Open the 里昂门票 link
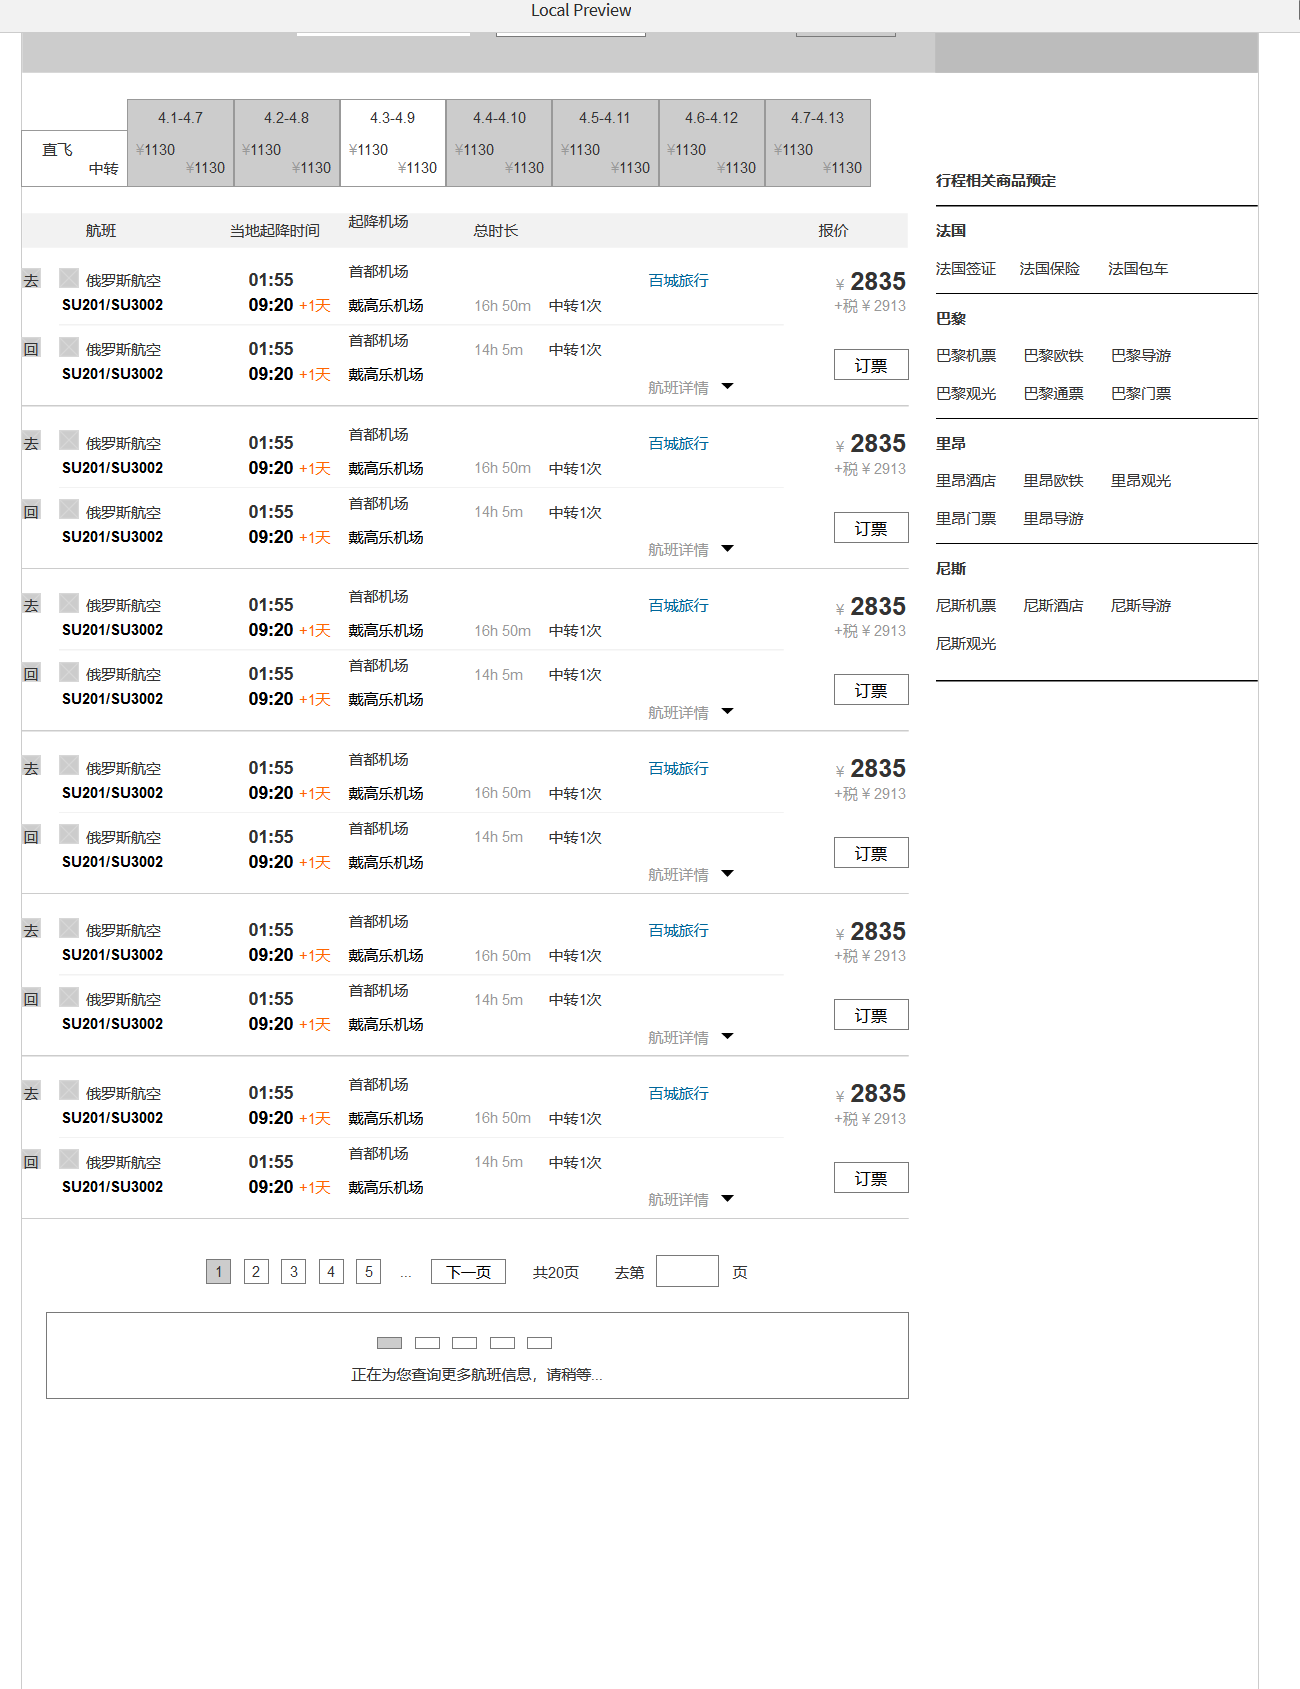Viewport: 1300px width, 1689px height. [966, 519]
